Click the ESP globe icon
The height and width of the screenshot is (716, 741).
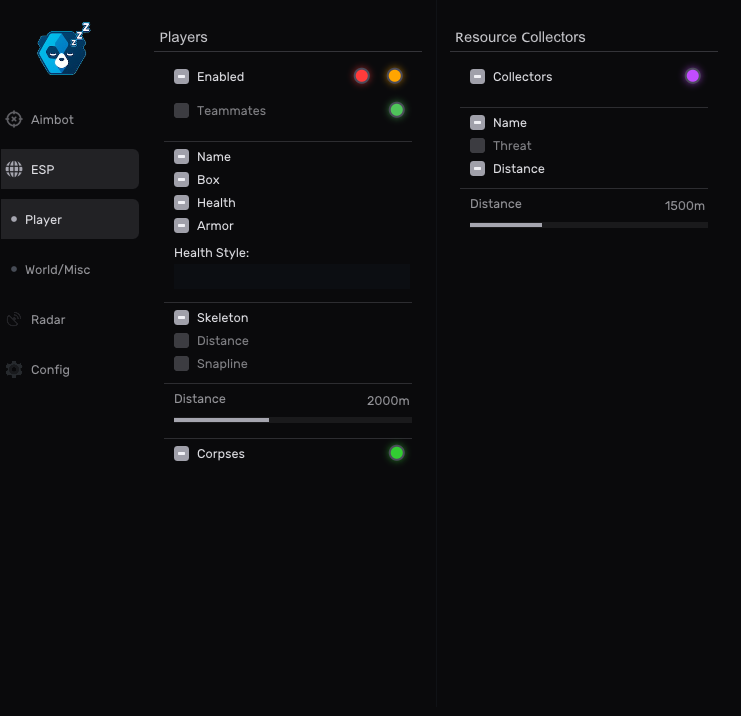(x=14, y=170)
